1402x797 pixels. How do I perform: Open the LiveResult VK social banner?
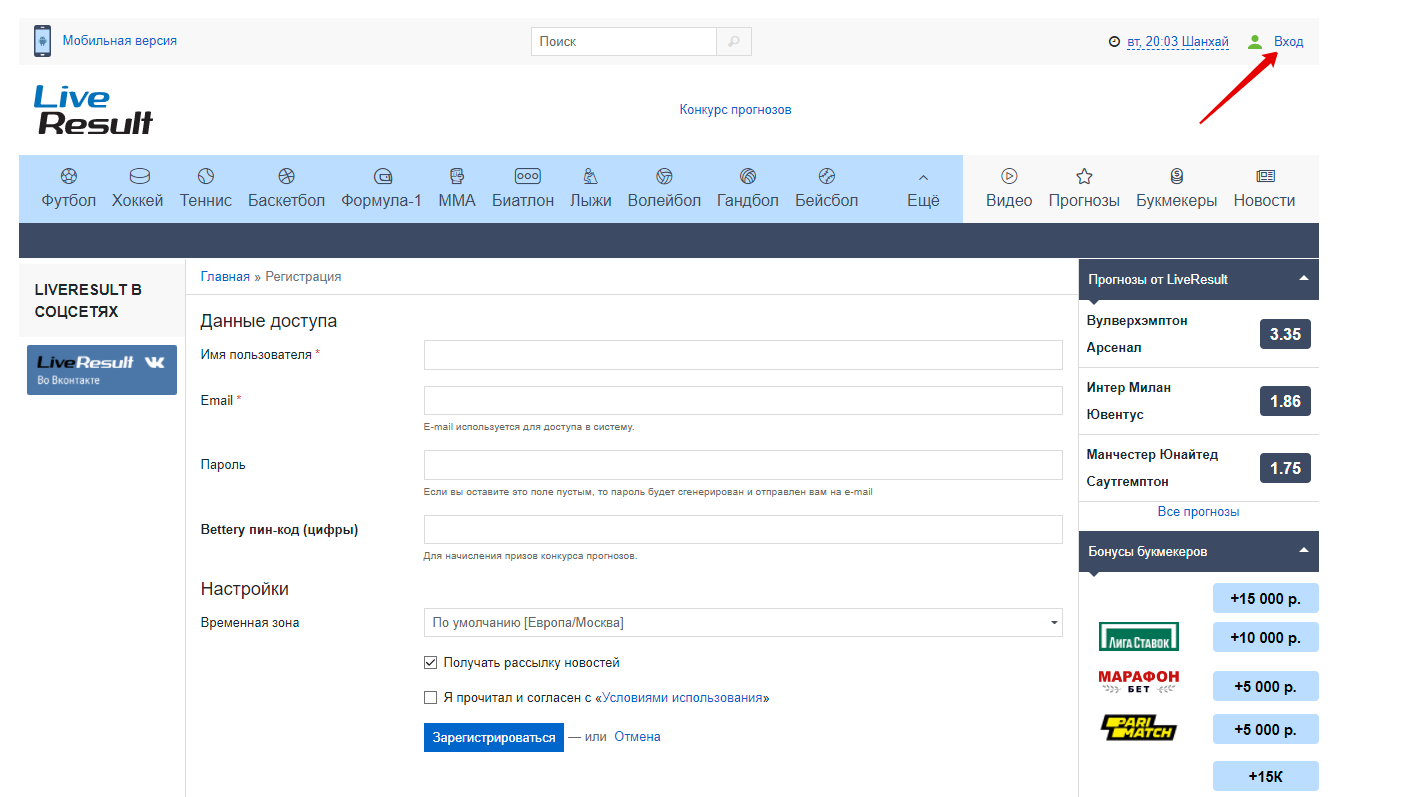click(x=102, y=370)
